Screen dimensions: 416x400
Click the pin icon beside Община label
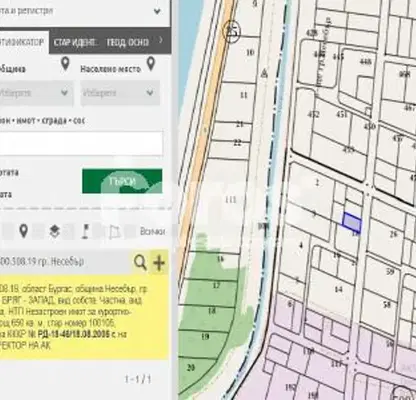click(x=65, y=64)
